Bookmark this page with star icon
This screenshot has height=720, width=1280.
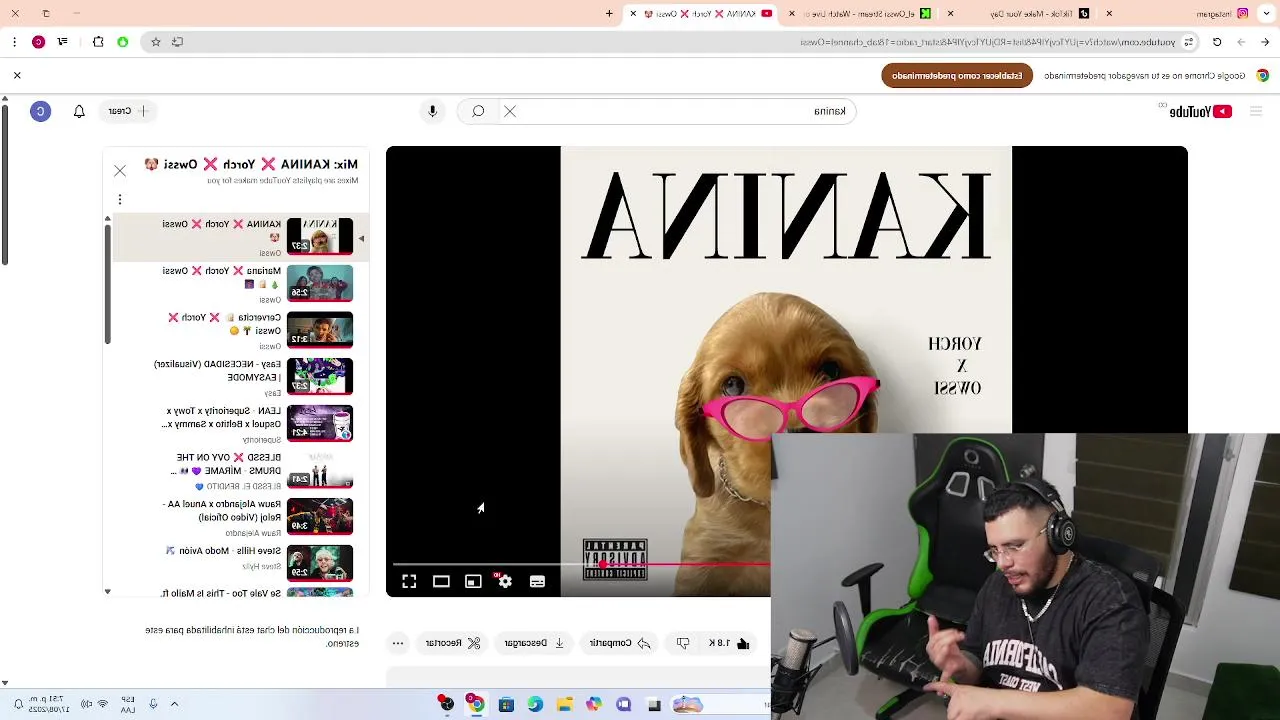tap(156, 42)
